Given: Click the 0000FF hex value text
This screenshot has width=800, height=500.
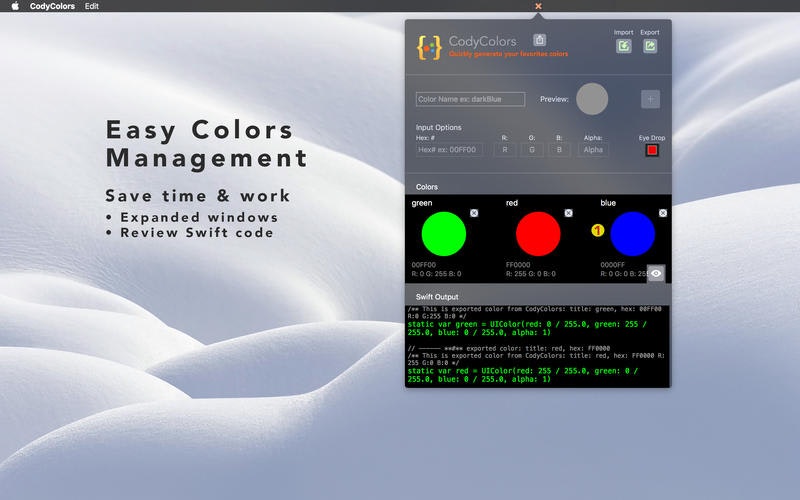Looking at the screenshot, I should [612, 265].
